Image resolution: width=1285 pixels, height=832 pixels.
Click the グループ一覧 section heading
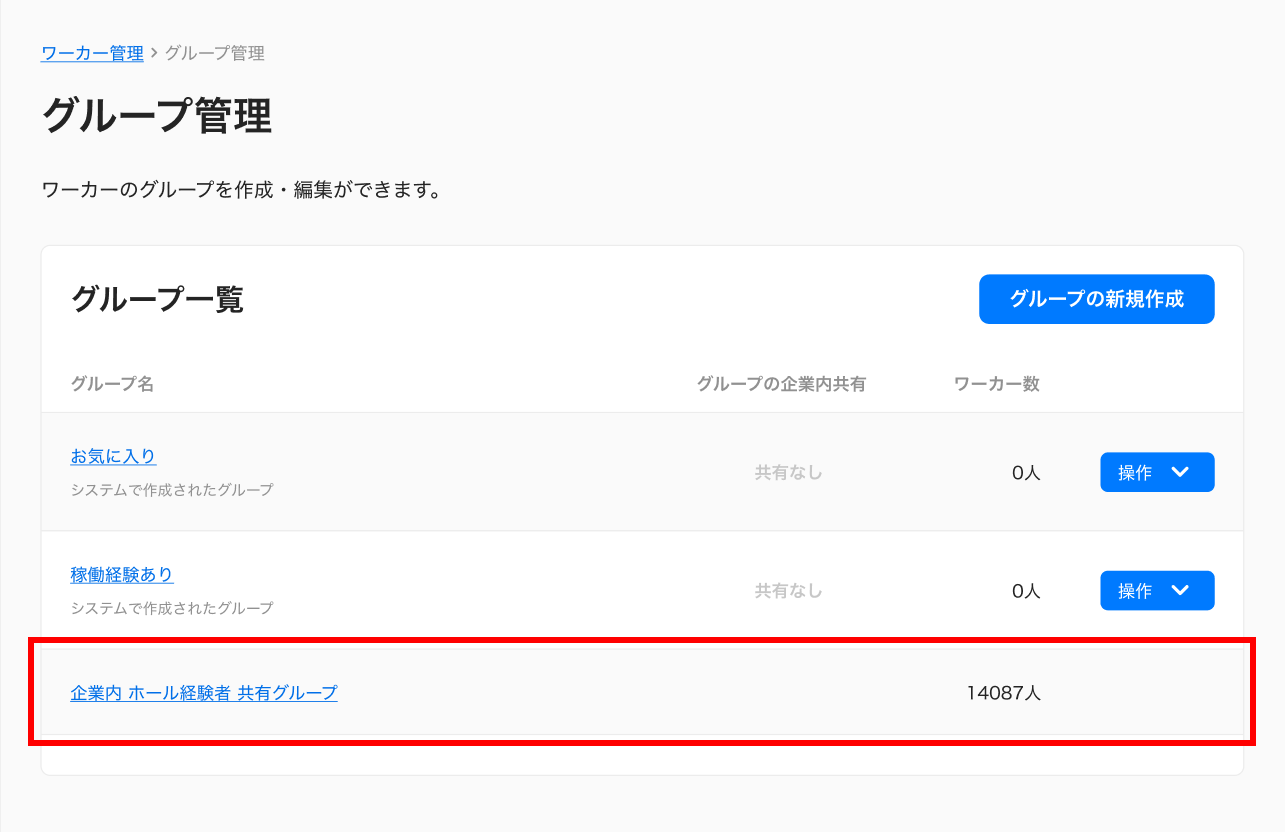tap(157, 299)
